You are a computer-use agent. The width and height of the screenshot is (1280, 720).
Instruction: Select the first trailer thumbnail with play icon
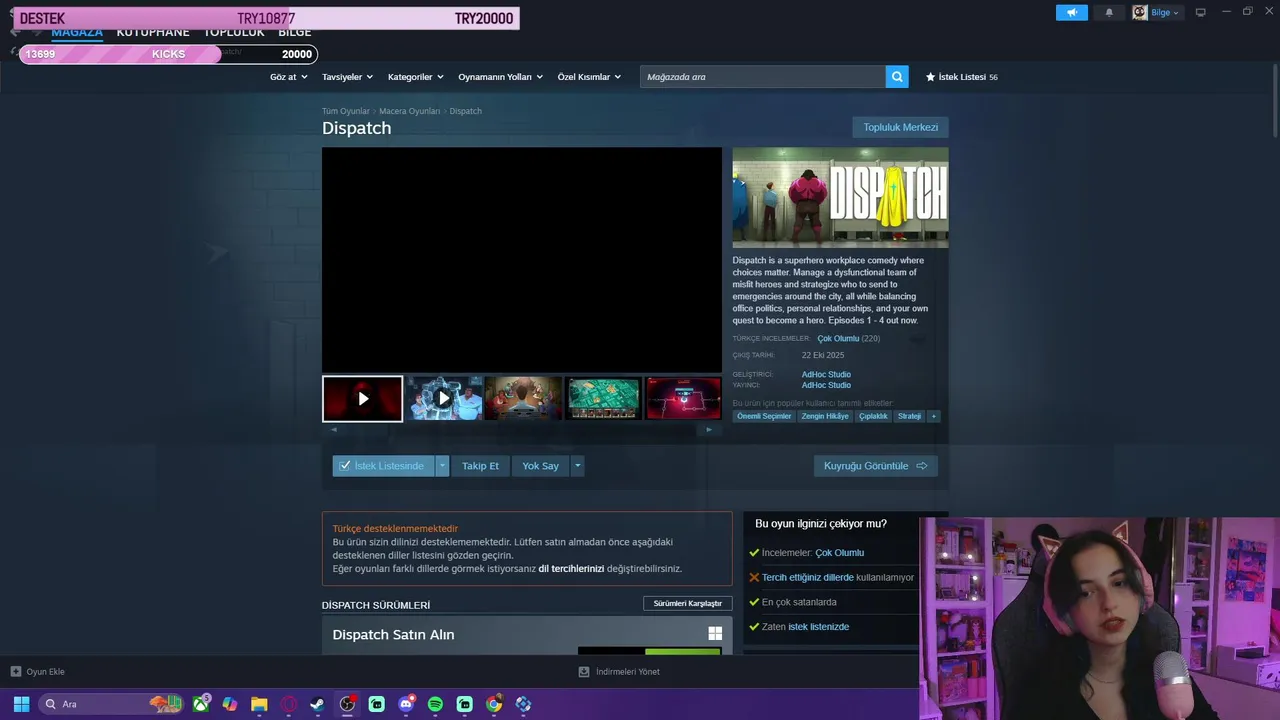coord(363,399)
